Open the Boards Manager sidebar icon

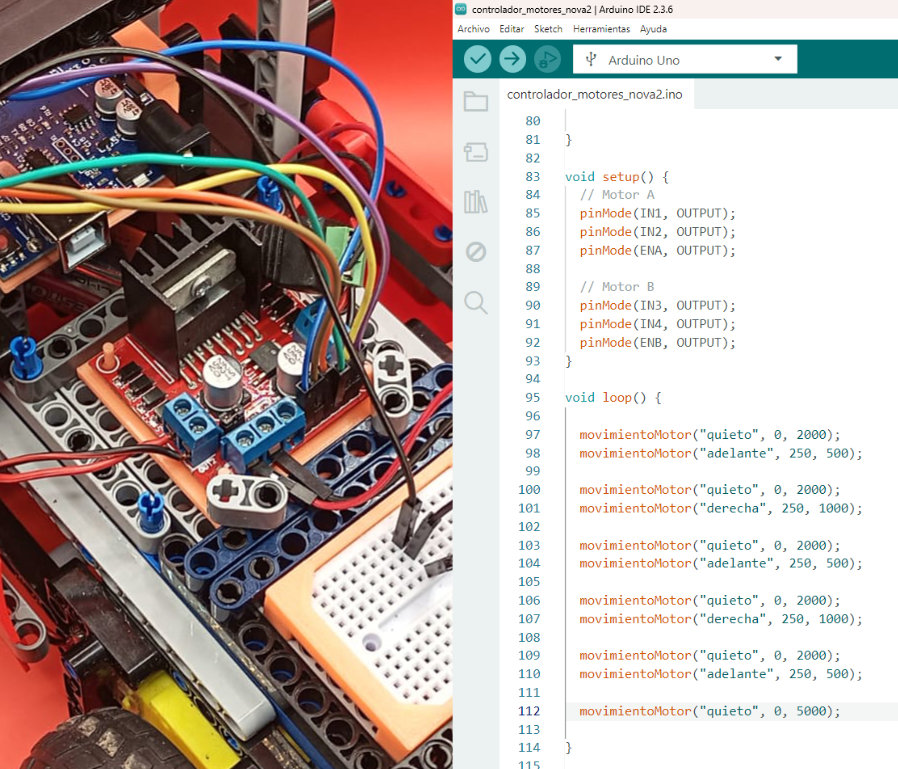pyautogui.click(x=476, y=152)
